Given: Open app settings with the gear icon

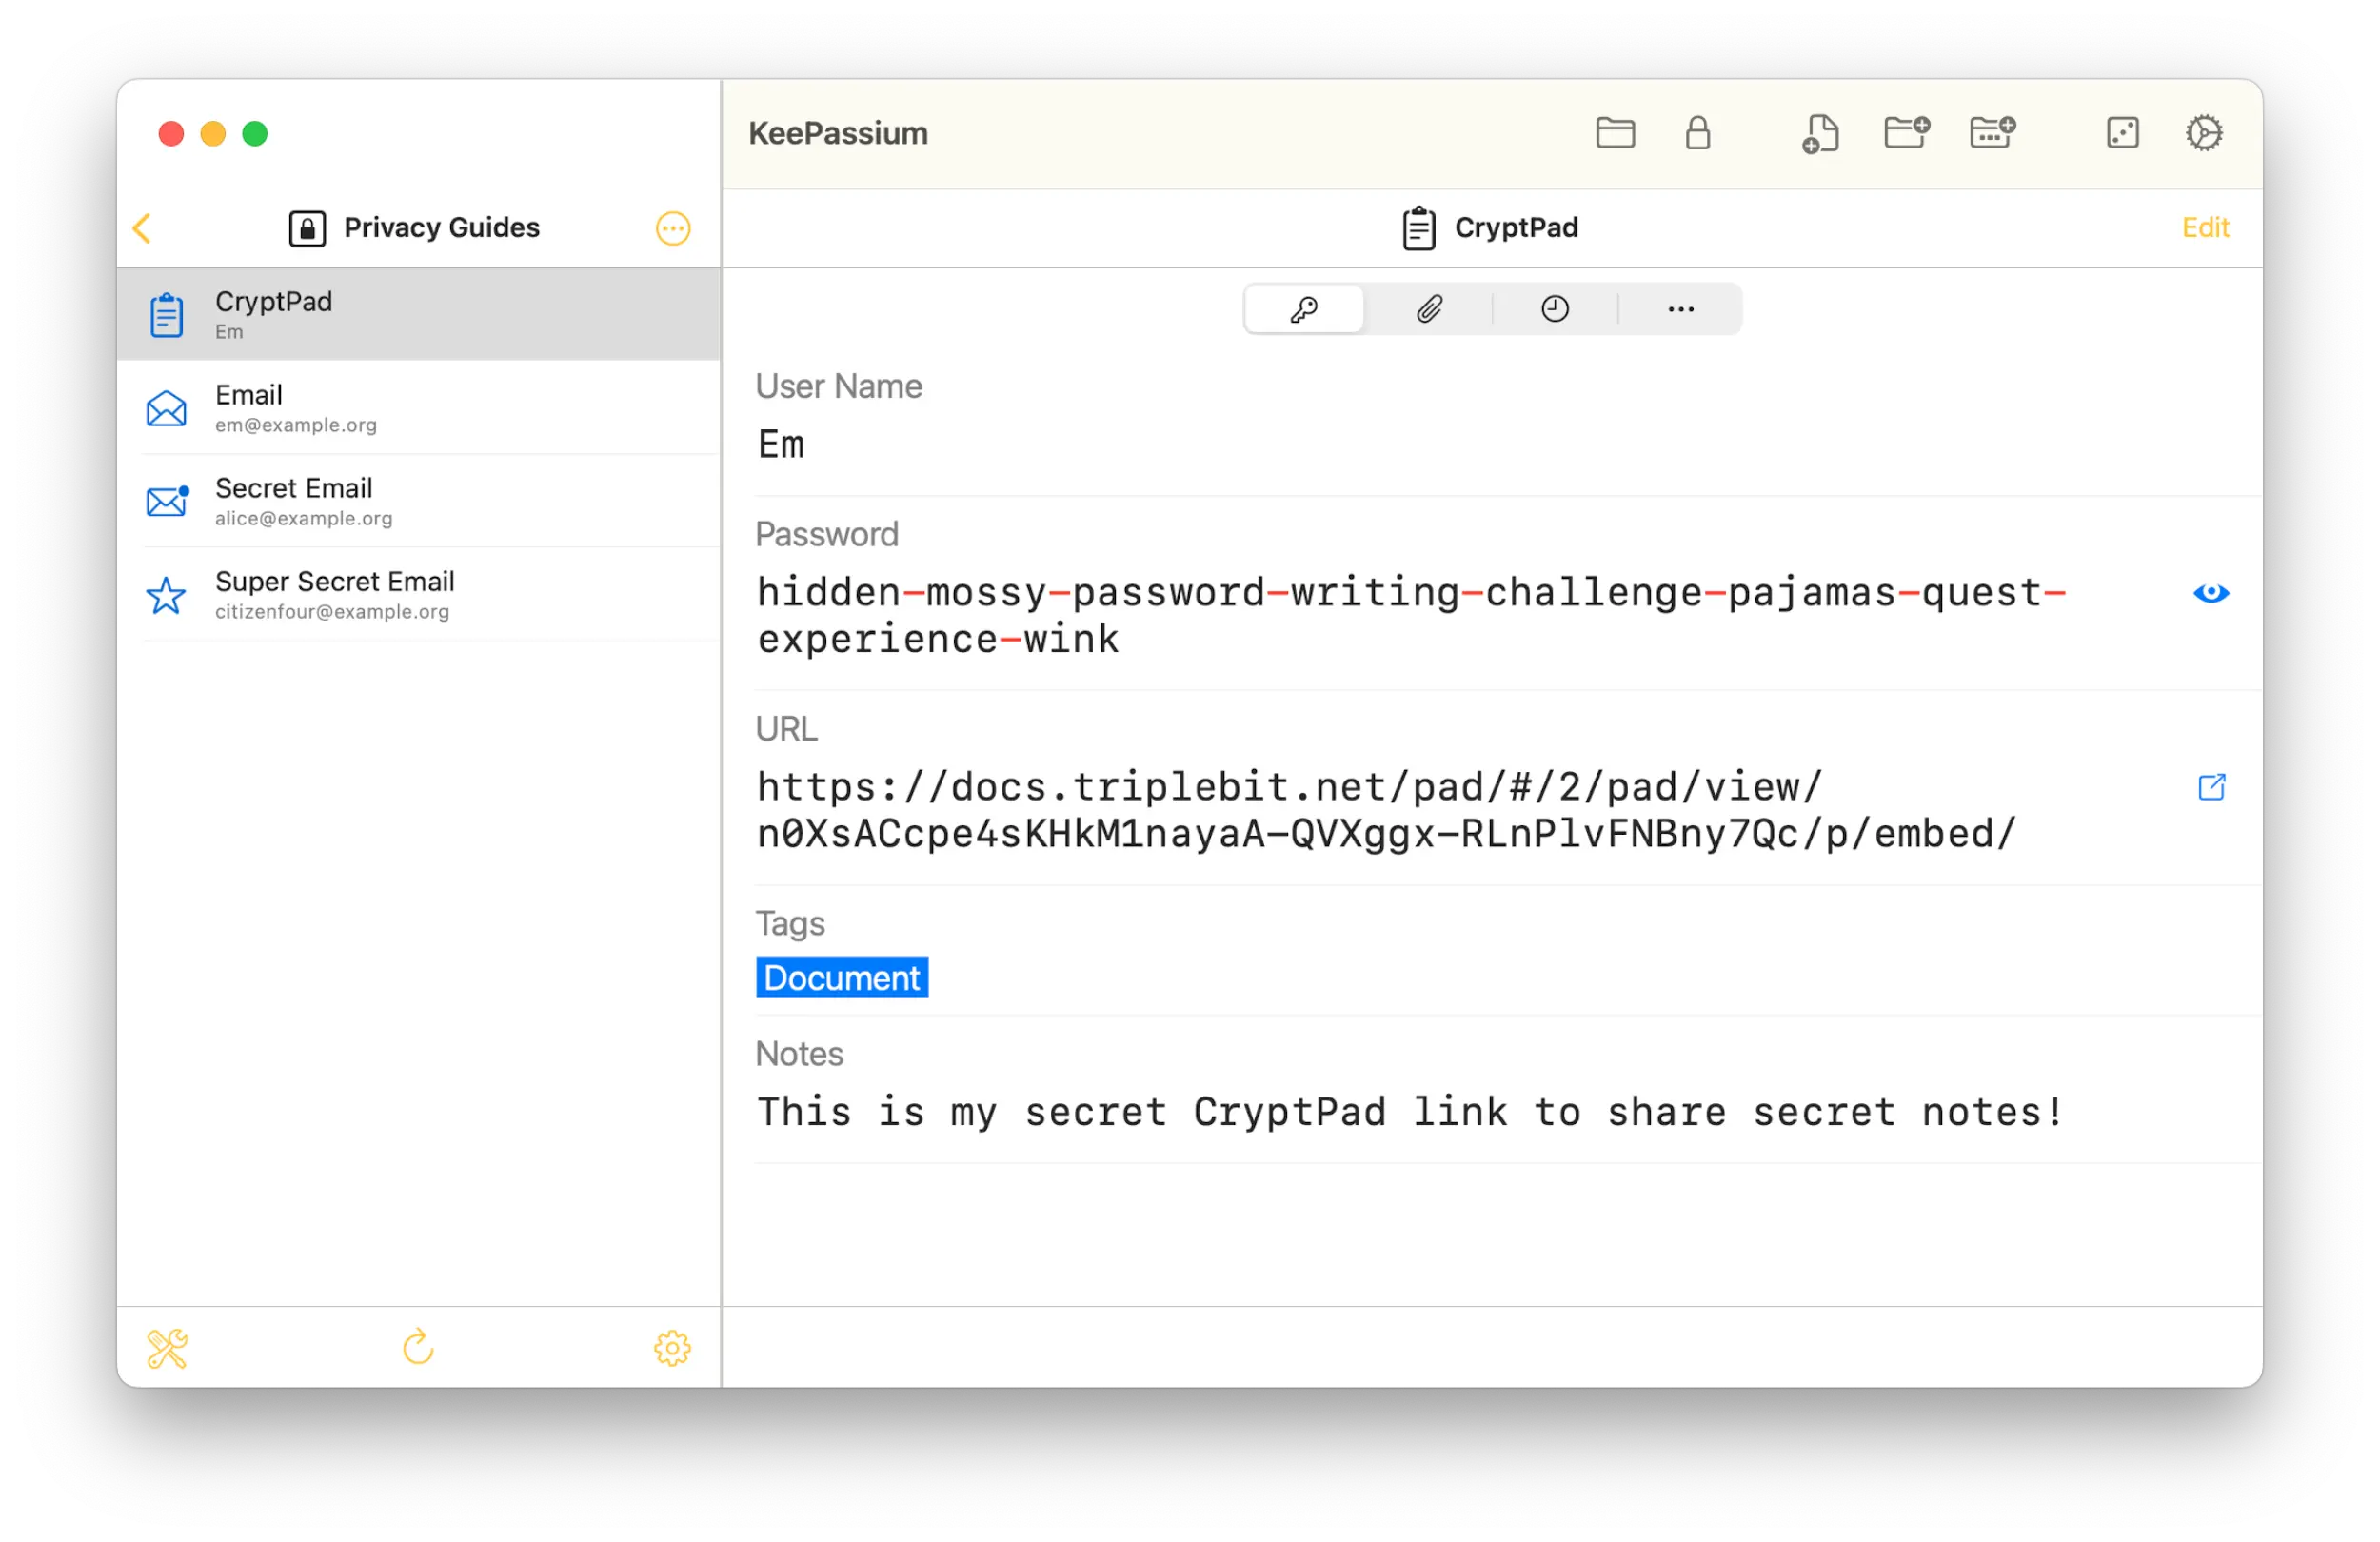Looking at the screenshot, I should [x=2206, y=133].
